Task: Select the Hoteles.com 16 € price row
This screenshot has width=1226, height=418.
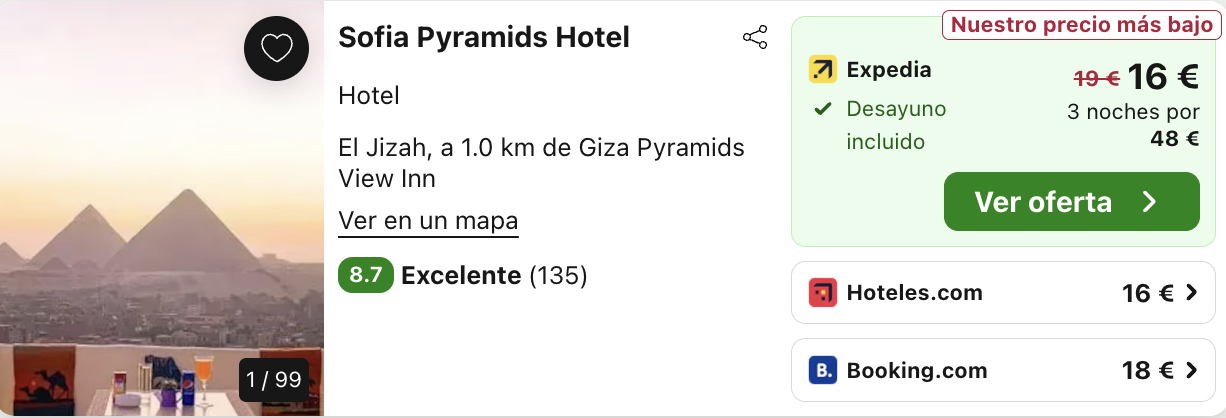Action: coord(996,293)
